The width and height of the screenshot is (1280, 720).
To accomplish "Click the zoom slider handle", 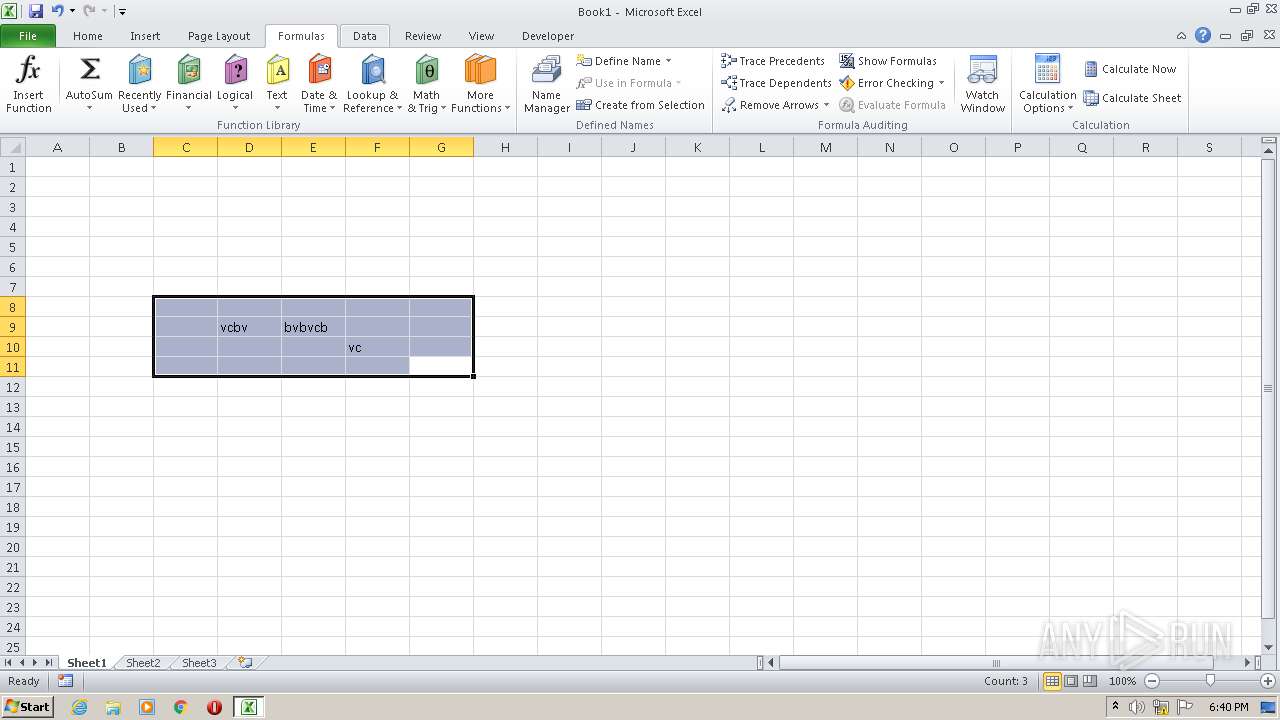I will [x=1210, y=681].
